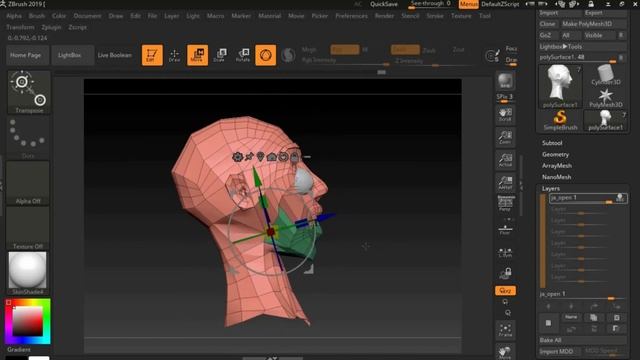This screenshot has height=360, width=640.
Task: Click the Duplicate layer icon
Action: point(593,317)
